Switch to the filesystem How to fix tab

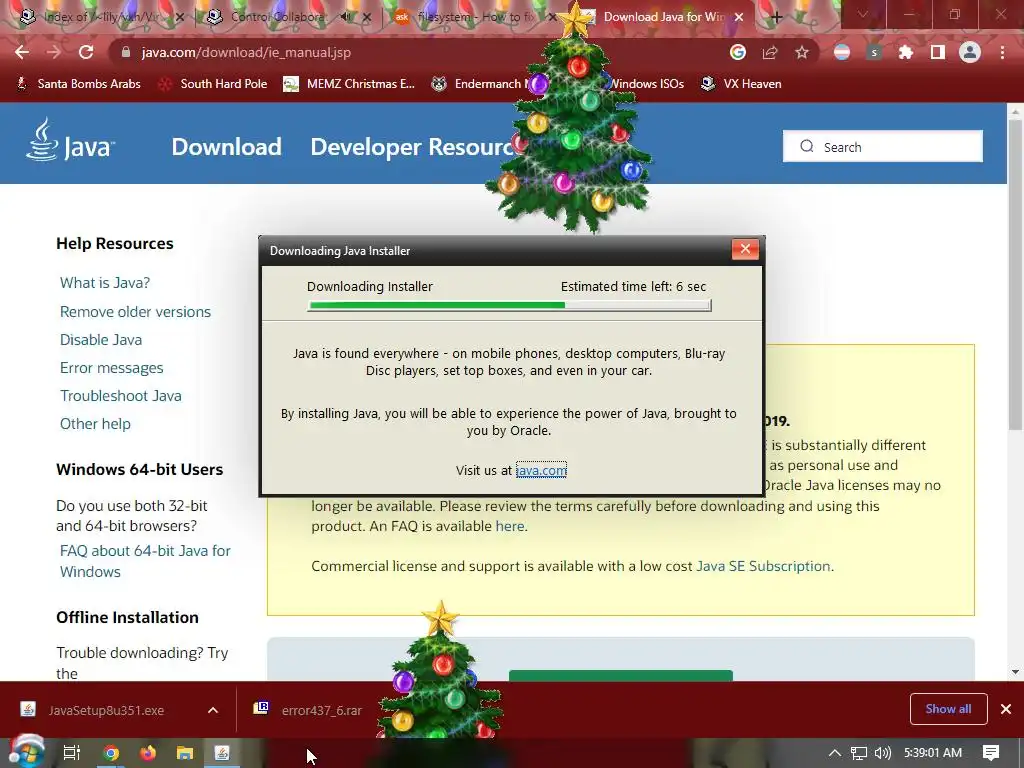point(473,17)
